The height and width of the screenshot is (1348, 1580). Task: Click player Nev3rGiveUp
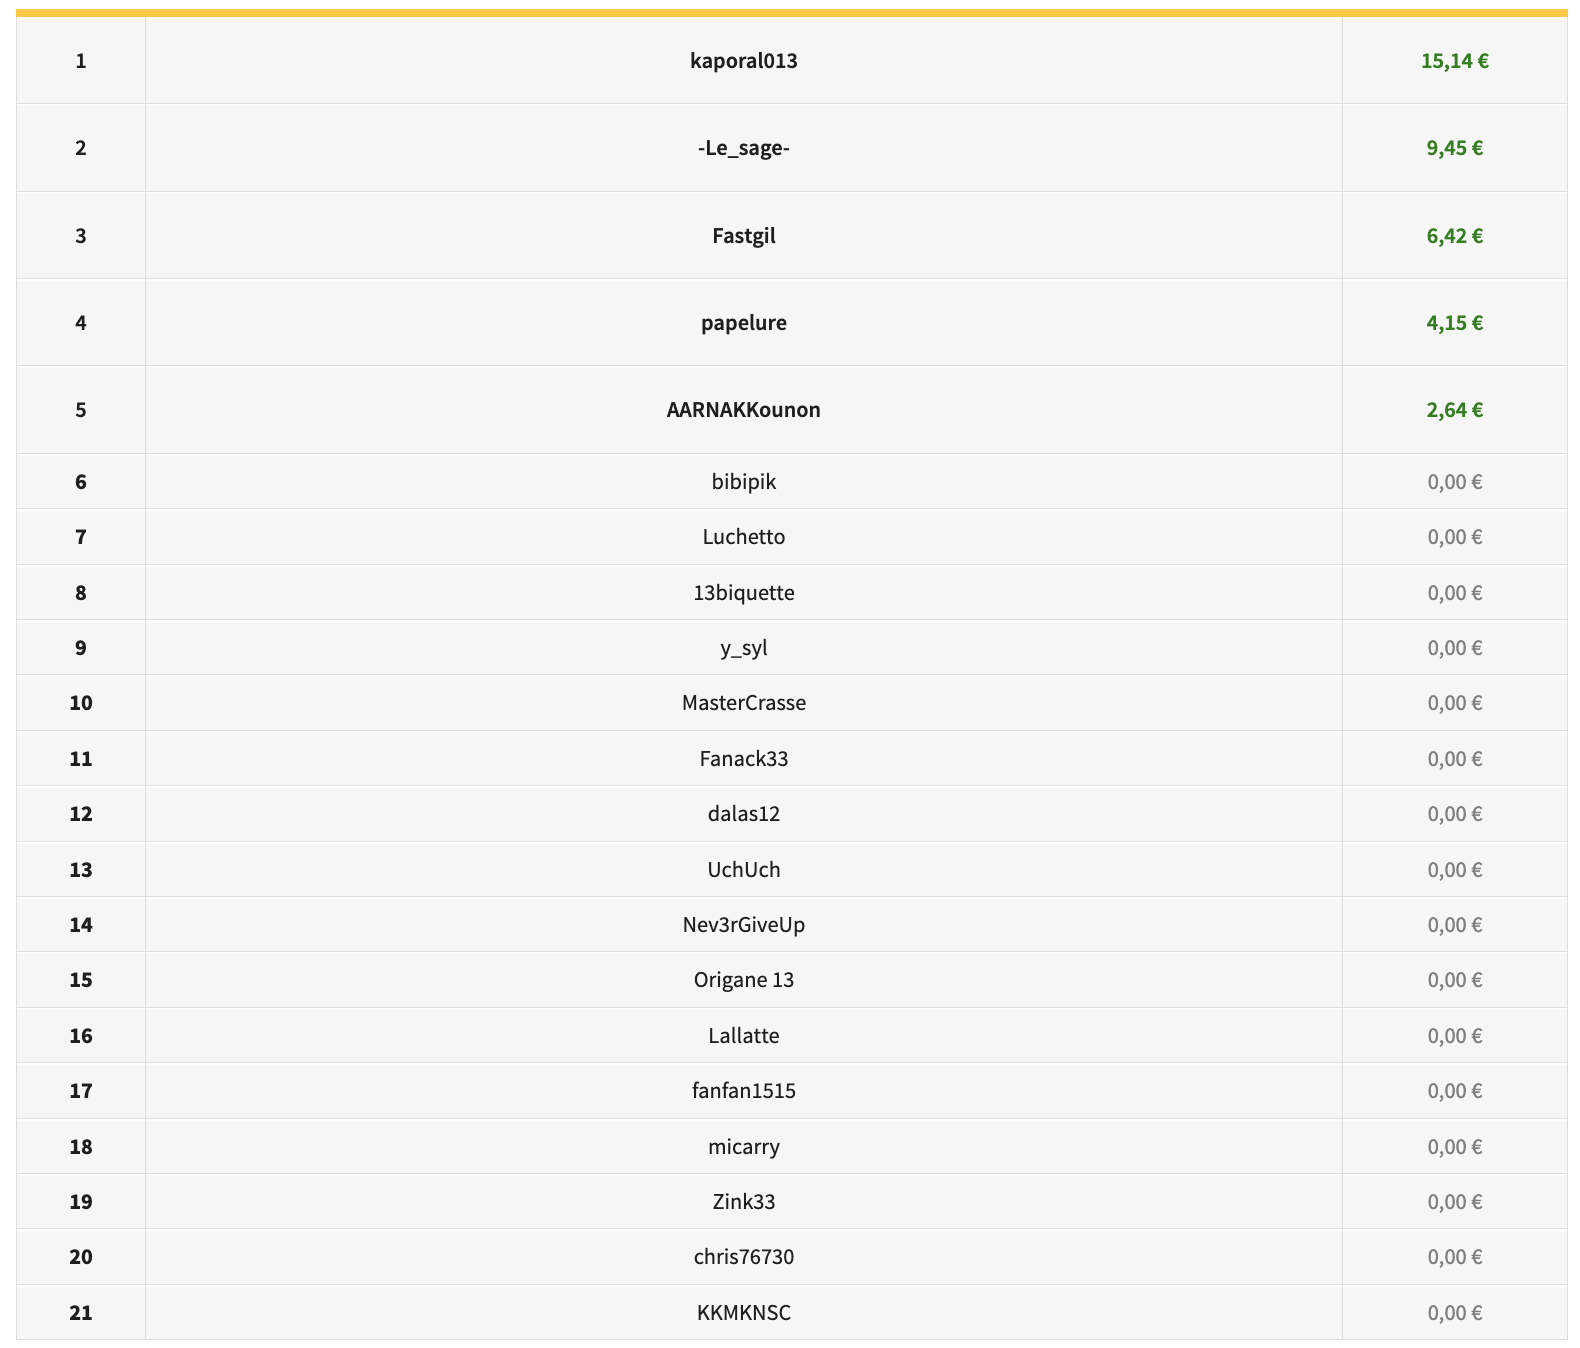point(743,924)
